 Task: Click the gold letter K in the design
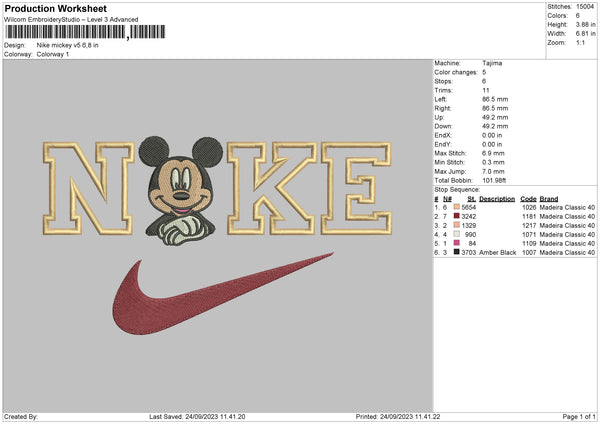(x=272, y=188)
